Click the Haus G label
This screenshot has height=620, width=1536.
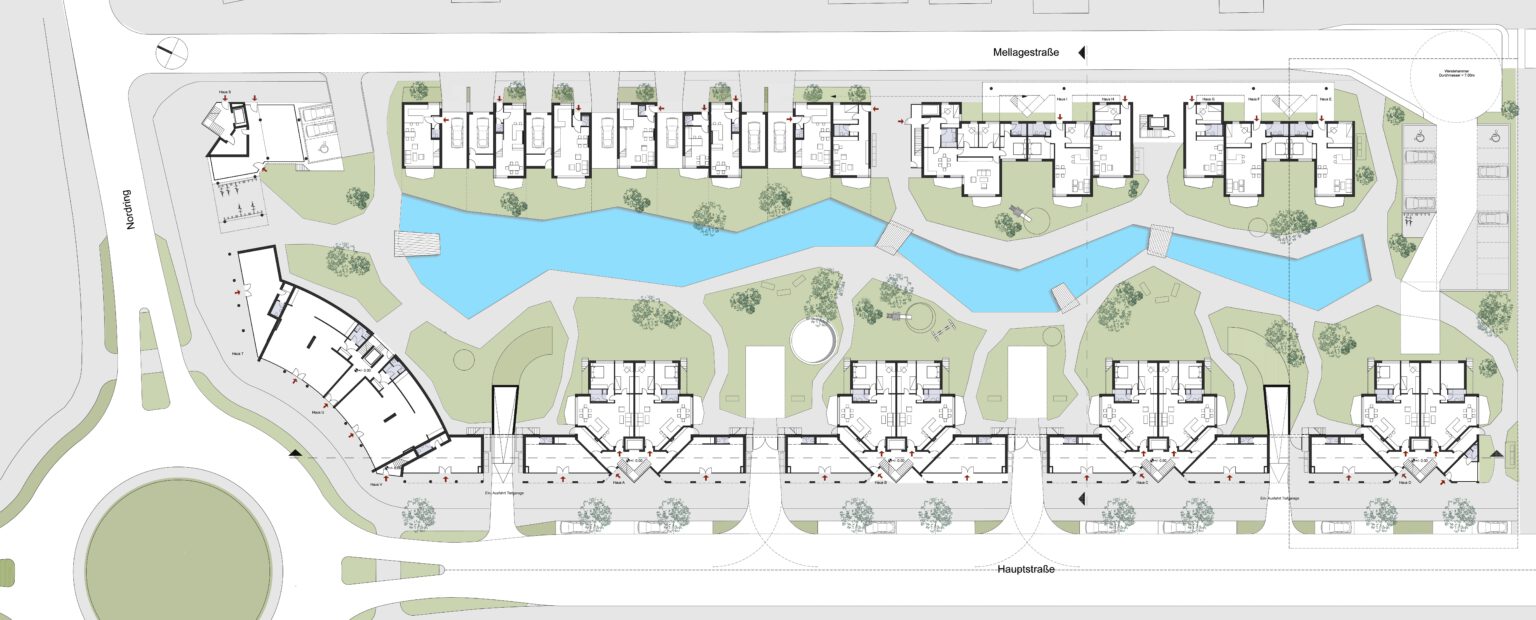(x=1207, y=100)
